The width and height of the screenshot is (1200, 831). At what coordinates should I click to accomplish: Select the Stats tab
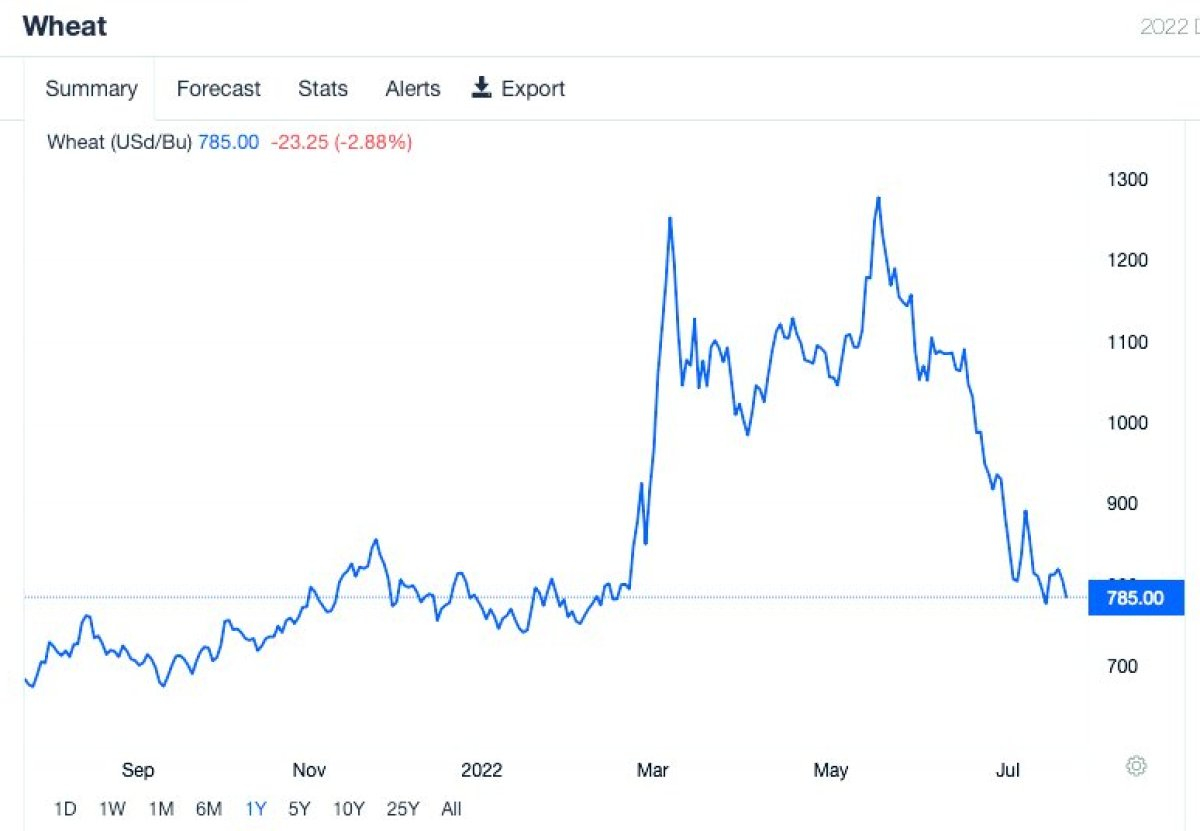[x=323, y=89]
